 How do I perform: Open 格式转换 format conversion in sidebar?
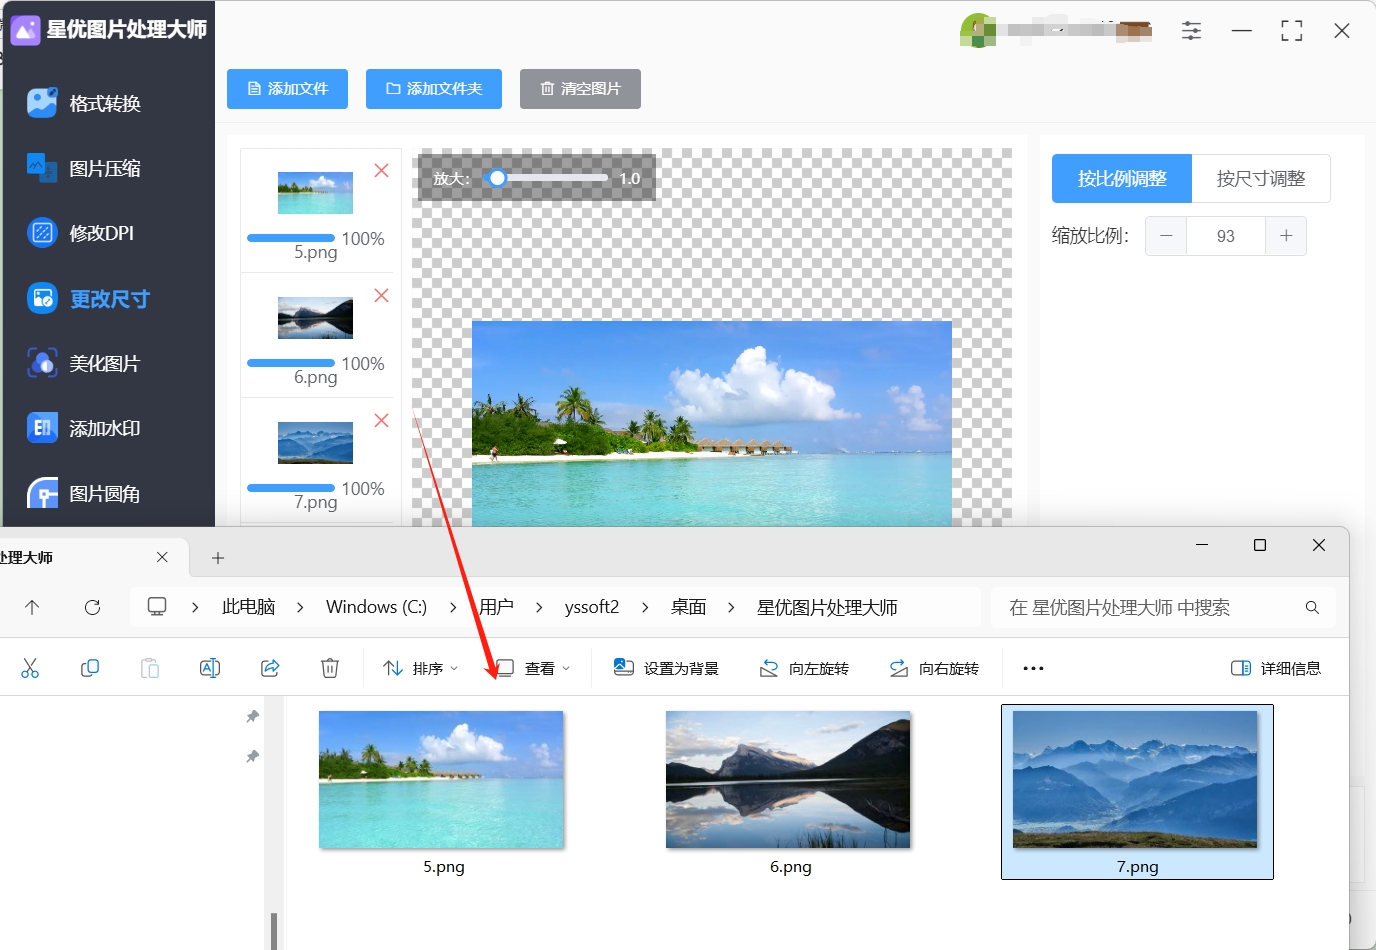click(85, 103)
